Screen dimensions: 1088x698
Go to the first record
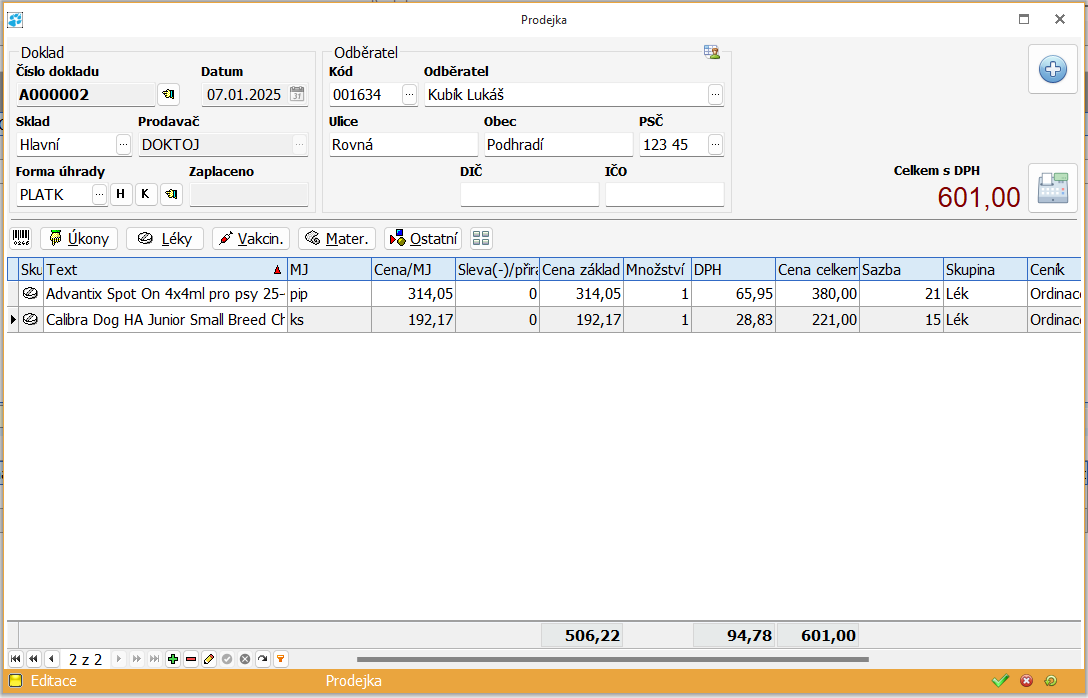(16, 659)
